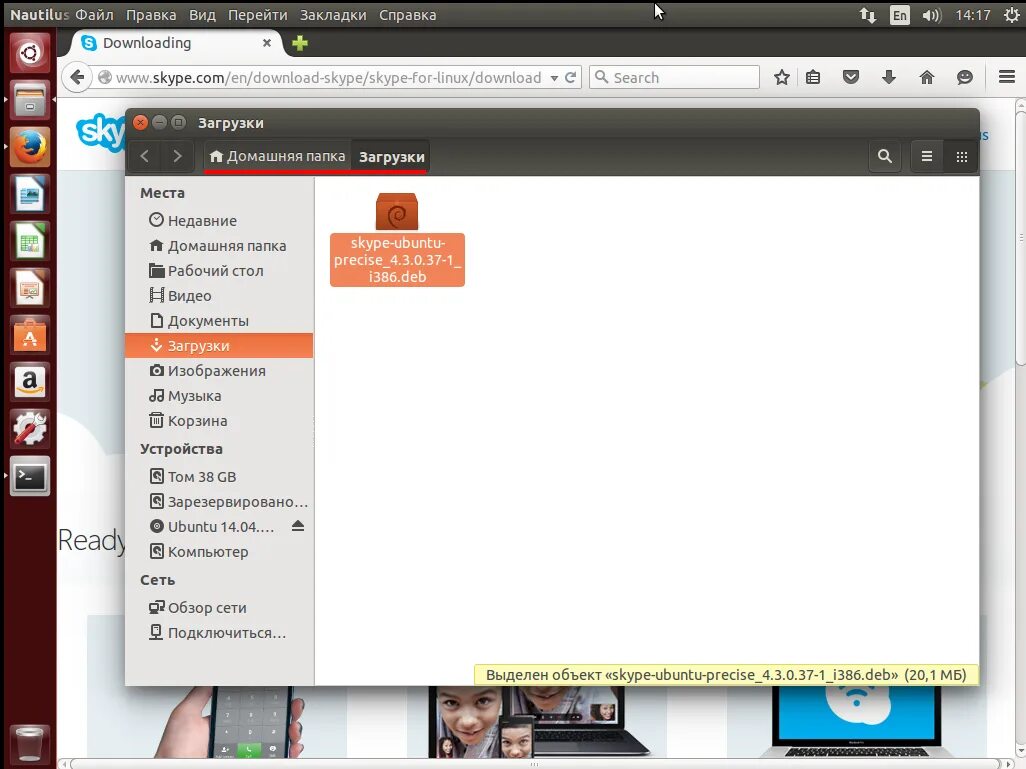Open the Вид menu

point(202,15)
